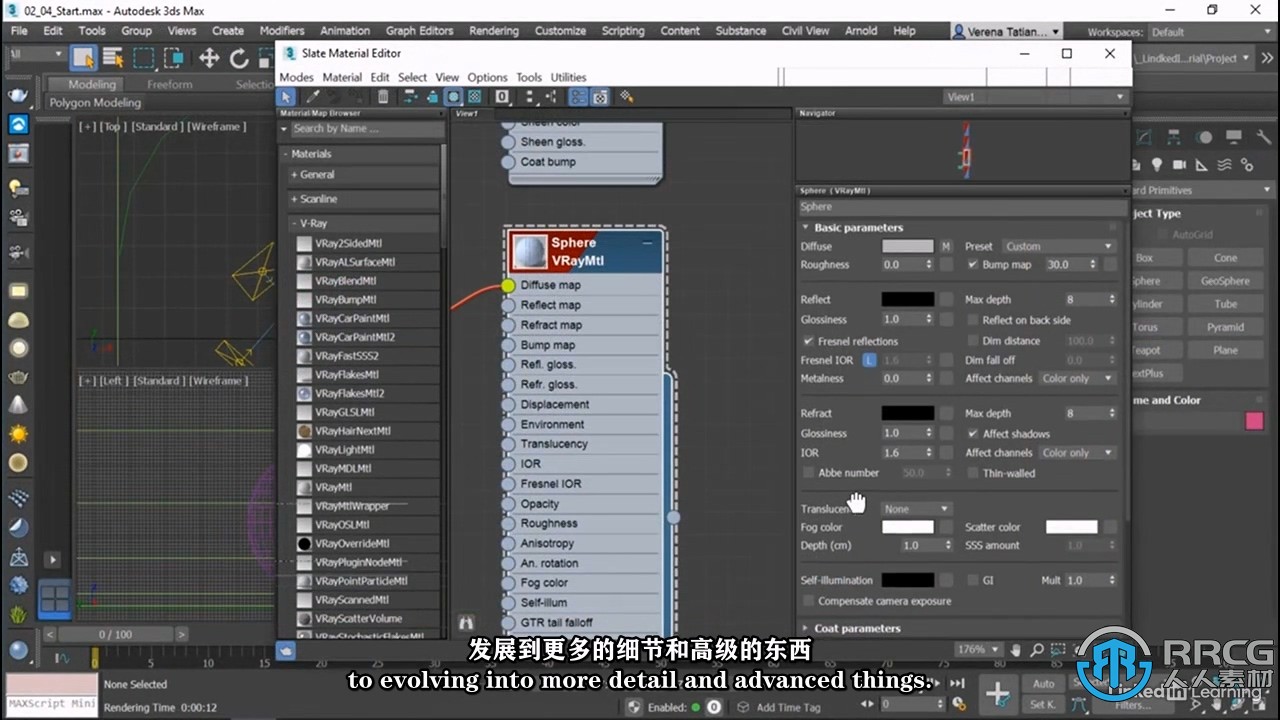This screenshot has height=720, width=1280.
Task: Open the Translucency None dropdown
Action: click(915, 509)
